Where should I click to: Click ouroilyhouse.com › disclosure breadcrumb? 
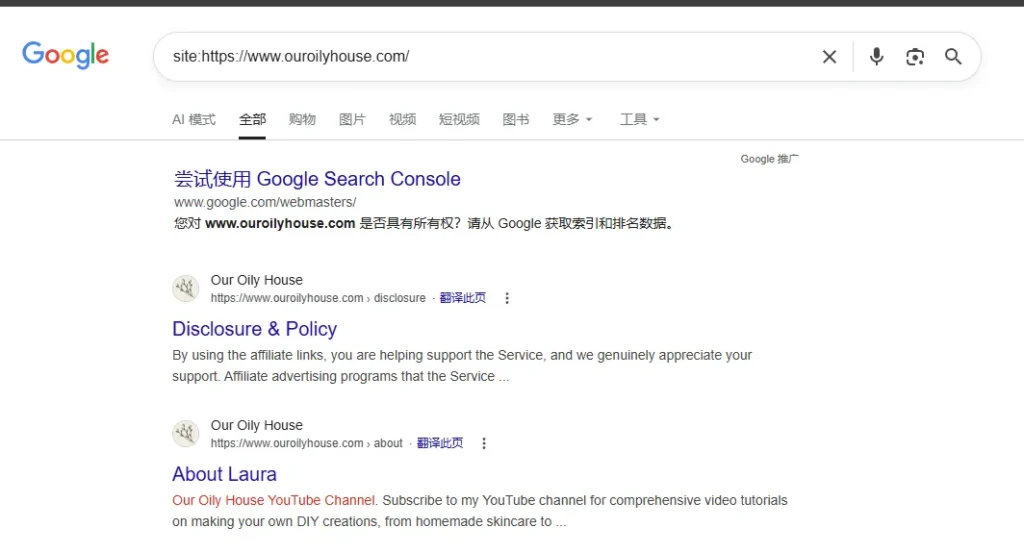click(x=318, y=298)
